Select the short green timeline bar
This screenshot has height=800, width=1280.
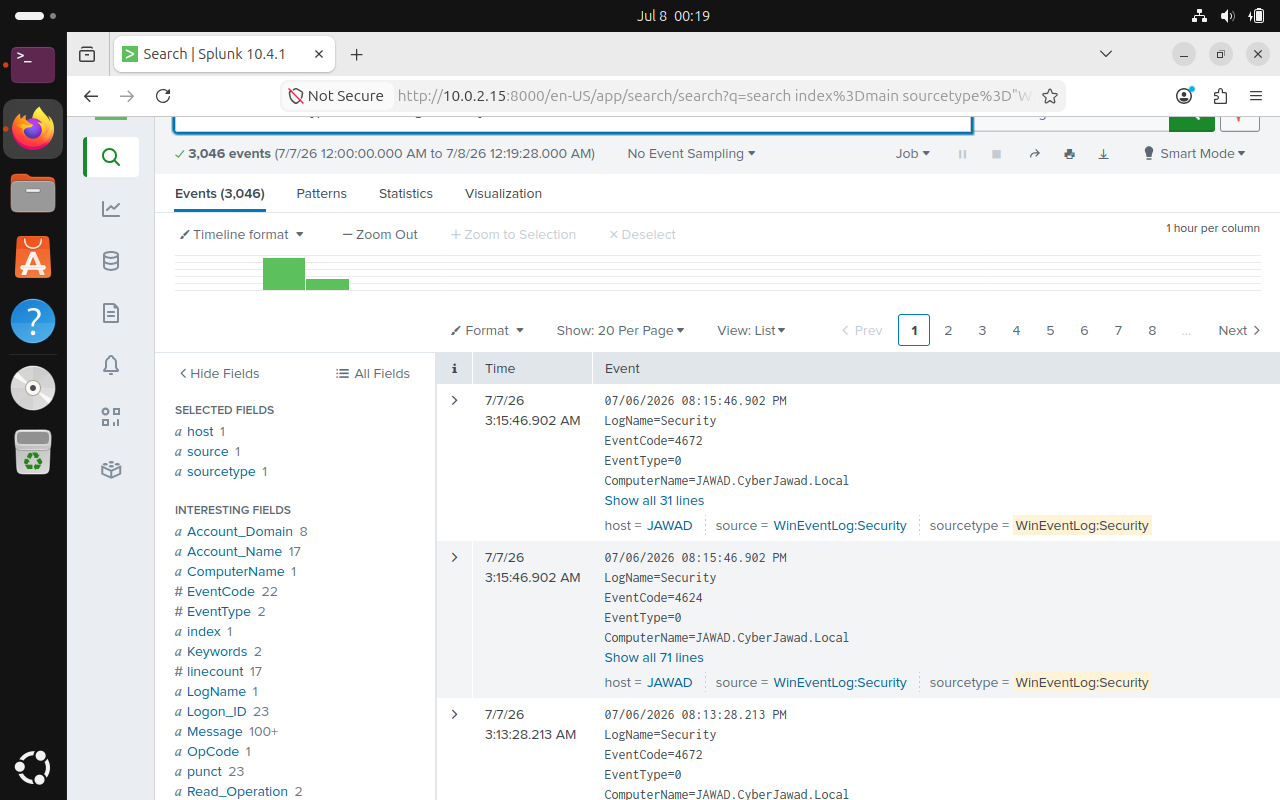[x=327, y=285]
